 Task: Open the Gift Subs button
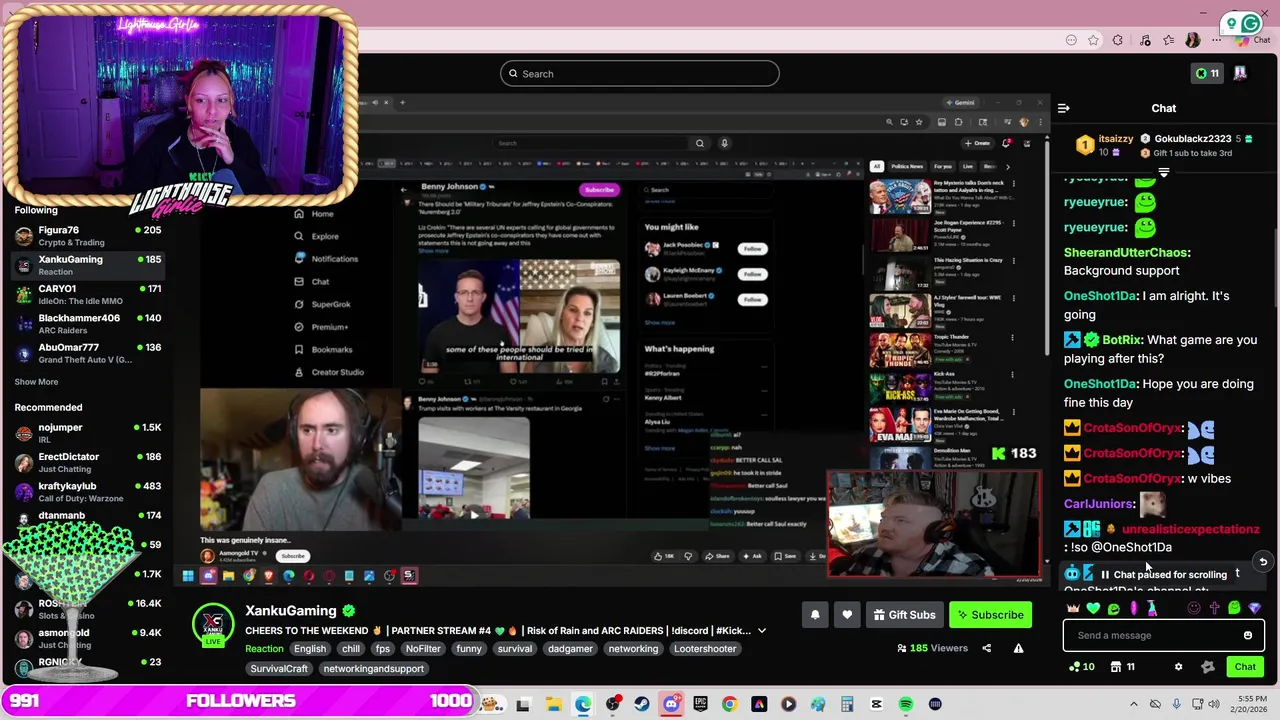[904, 615]
